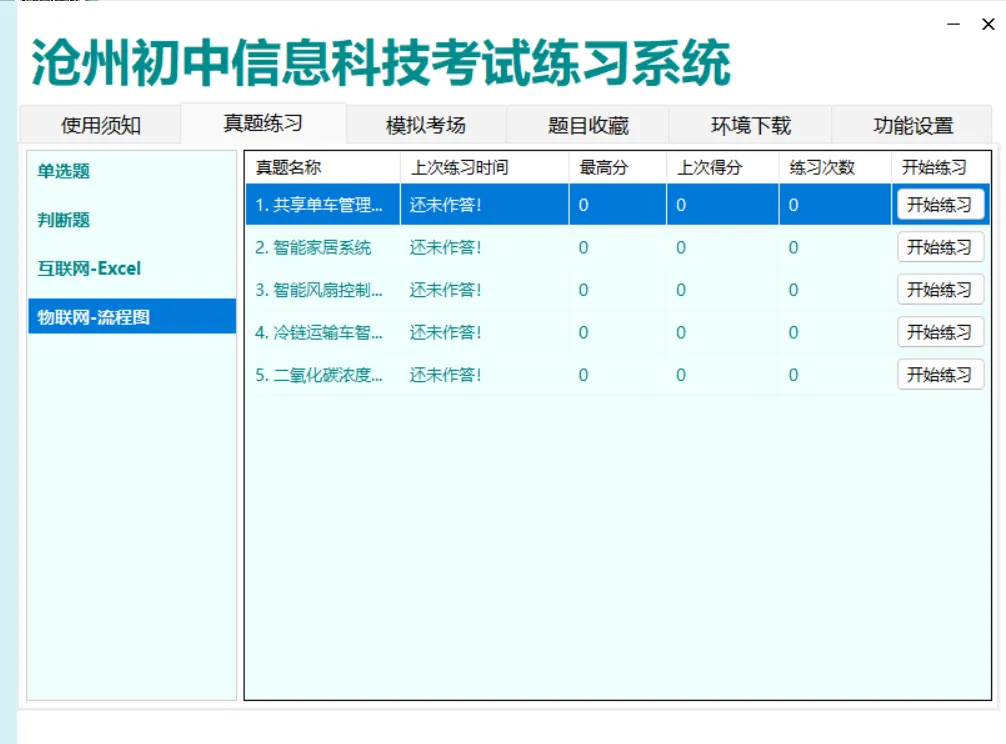Click 开始练习 on 二氧化碳浓度 row
This screenshot has width=1006, height=744.
pyautogui.click(x=940, y=375)
